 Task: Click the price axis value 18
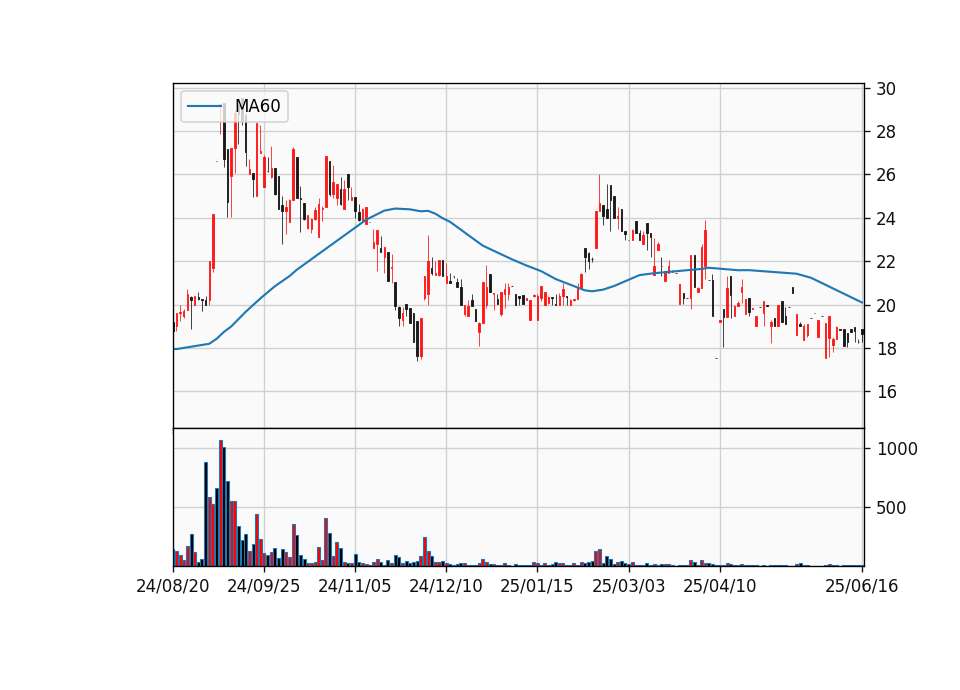tap(886, 348)
